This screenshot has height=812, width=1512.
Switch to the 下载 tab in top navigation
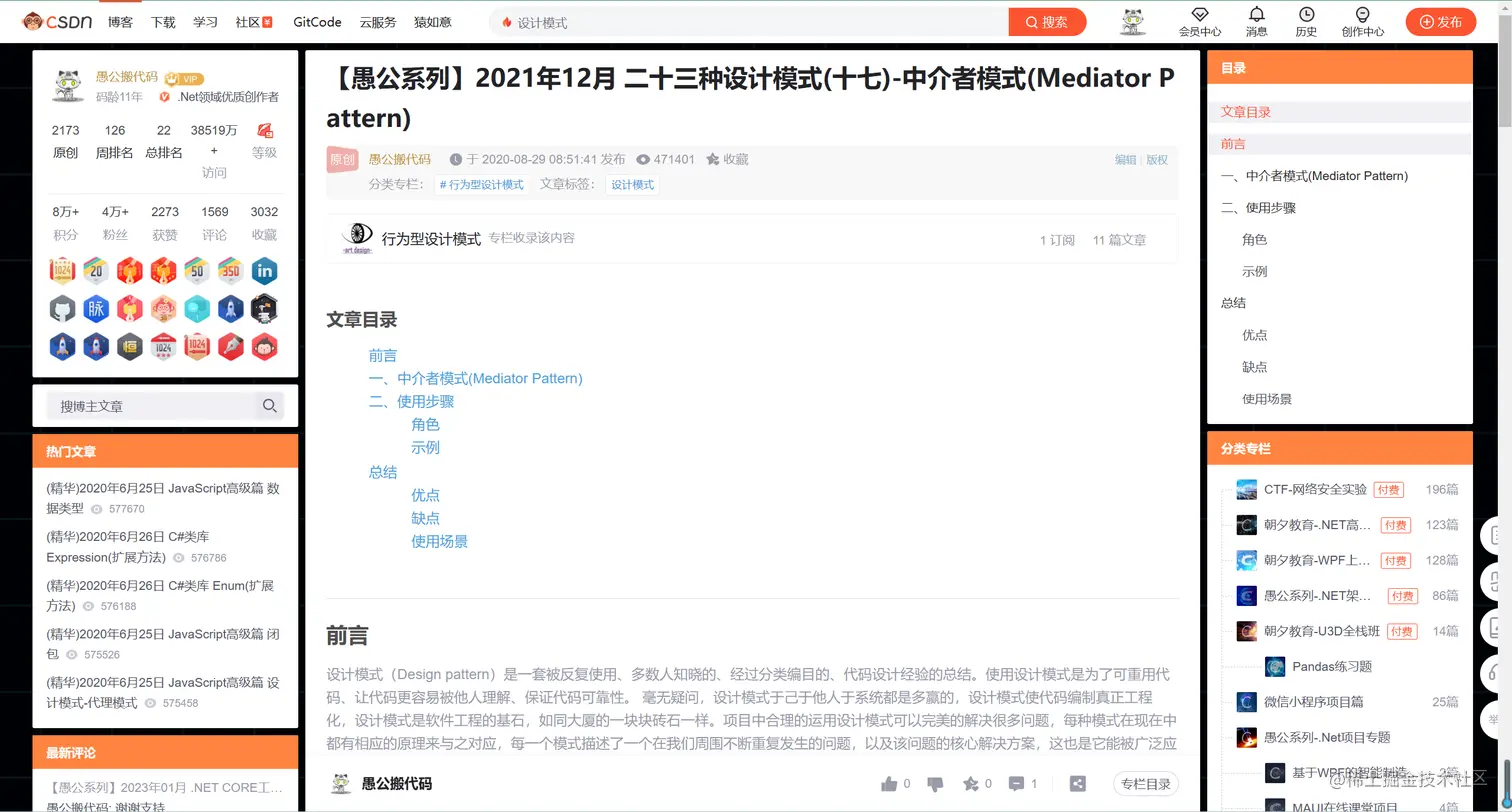coord(162,21)
